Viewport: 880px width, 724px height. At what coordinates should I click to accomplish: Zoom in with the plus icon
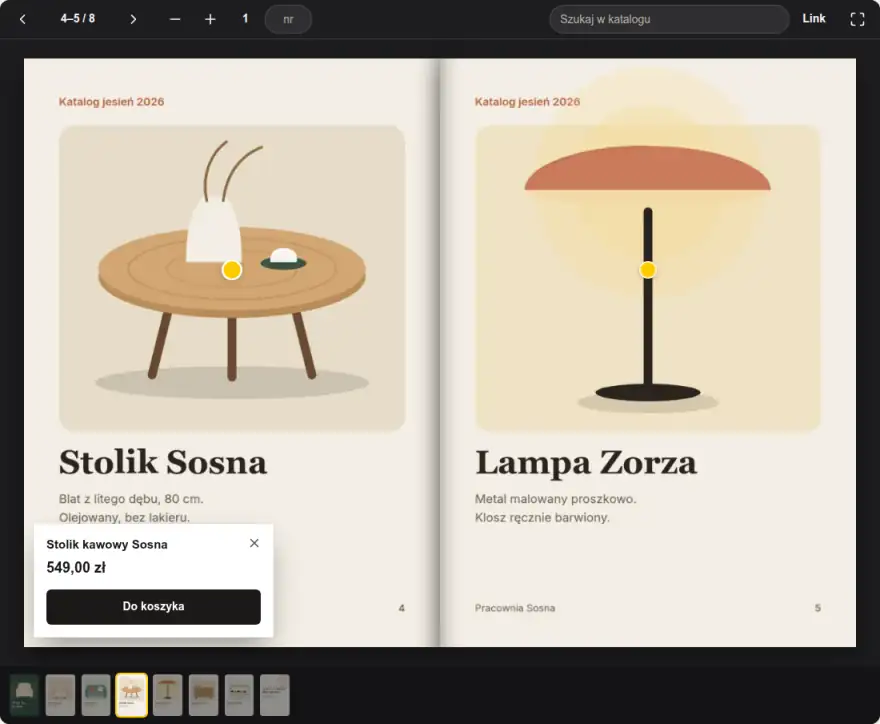tap(210, 19)
